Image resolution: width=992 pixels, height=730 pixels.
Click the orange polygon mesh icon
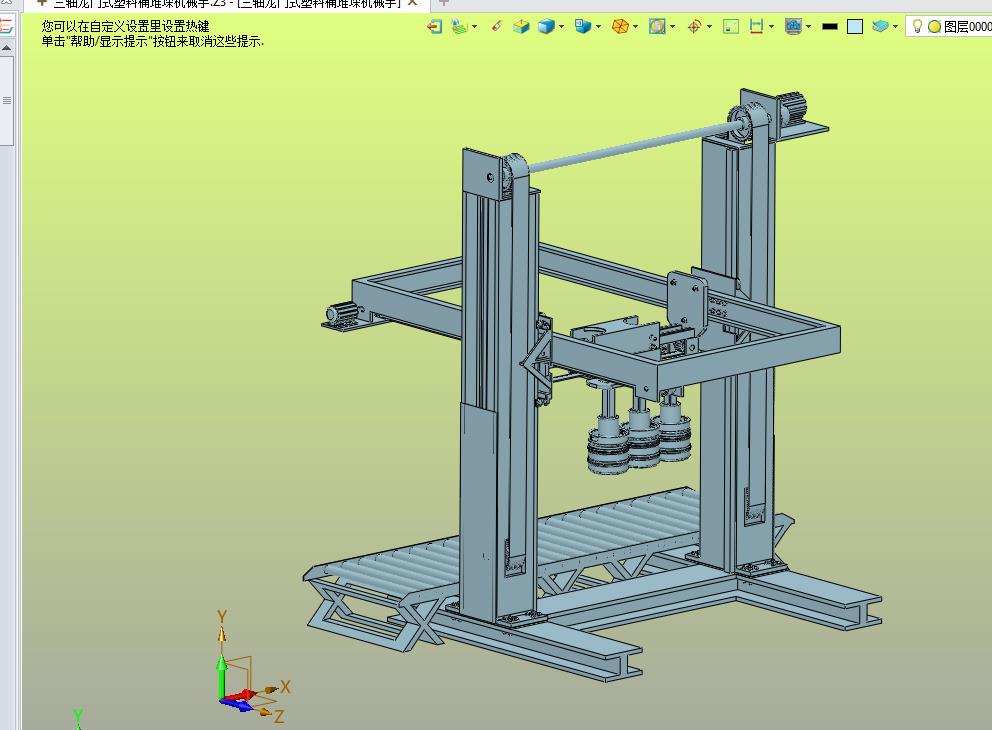(x=620, y=27)
